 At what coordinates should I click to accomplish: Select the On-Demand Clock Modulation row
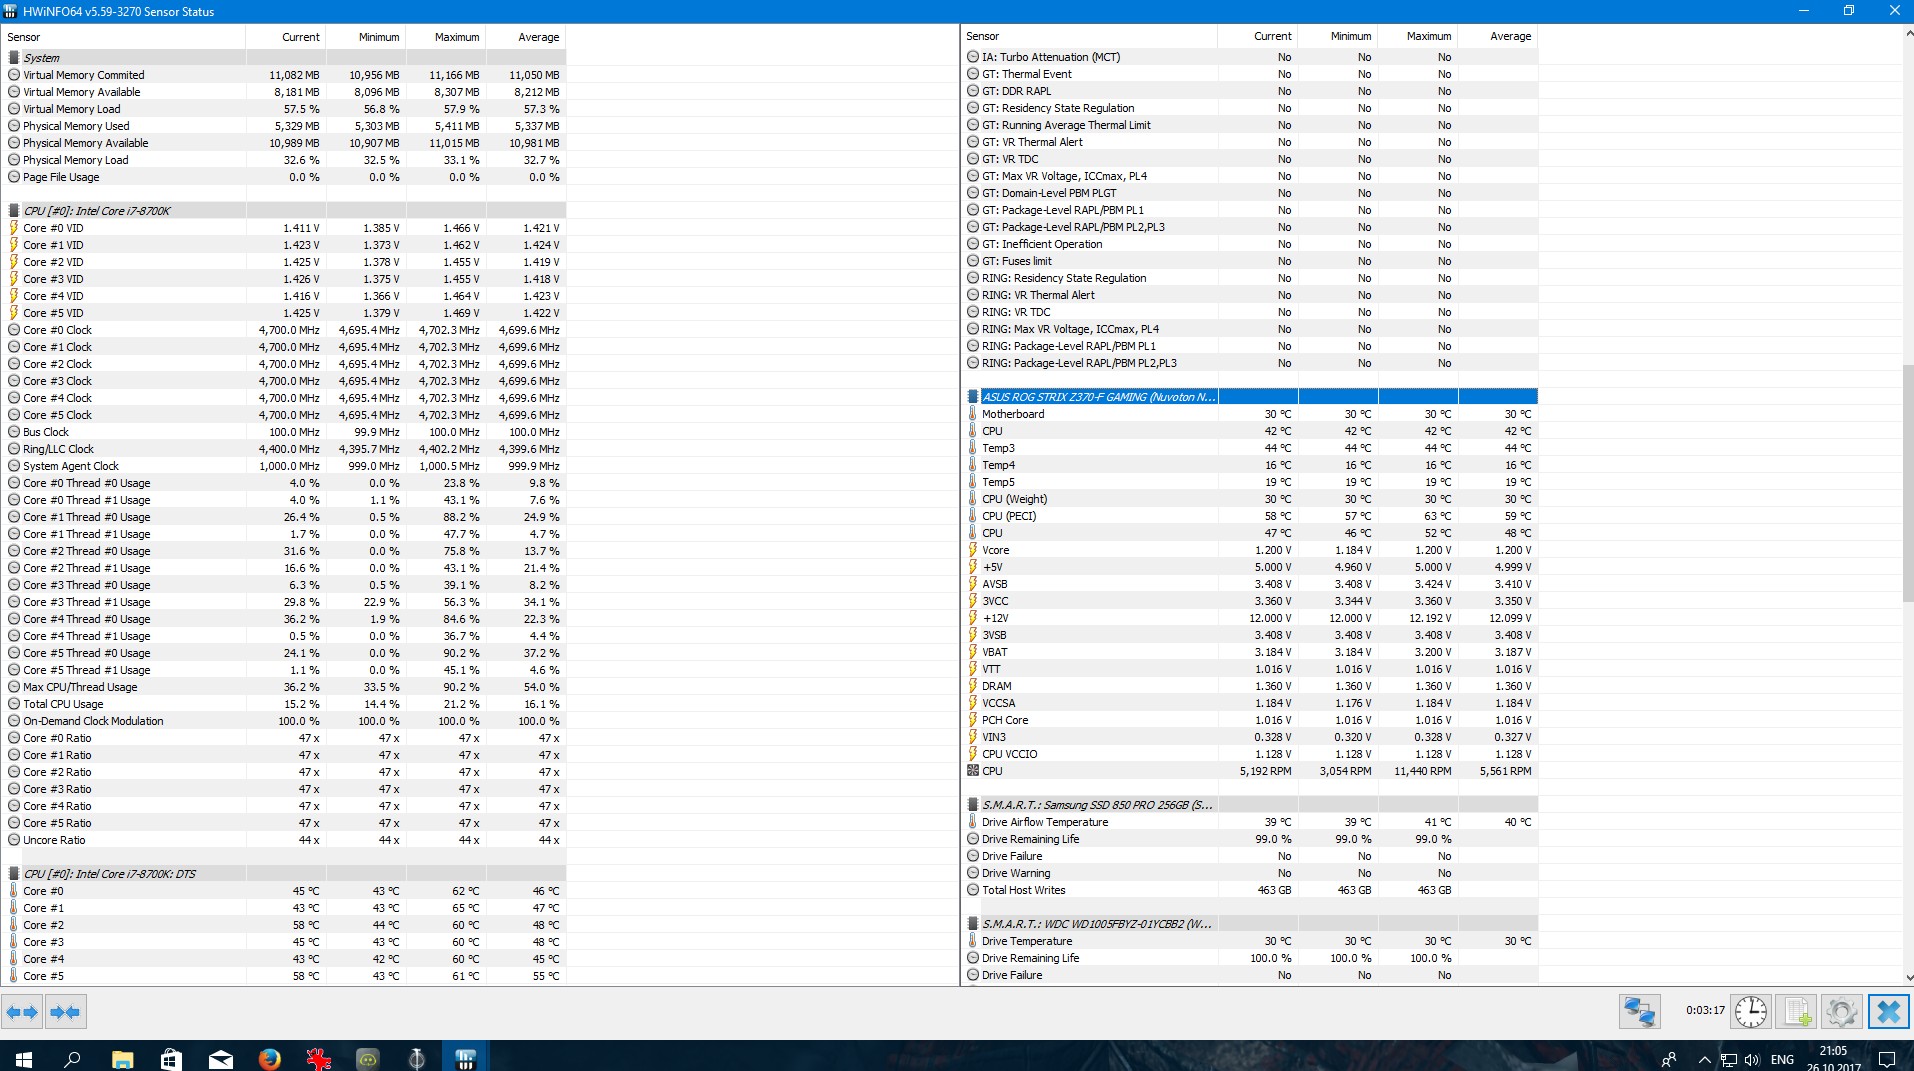coord(285,721)
